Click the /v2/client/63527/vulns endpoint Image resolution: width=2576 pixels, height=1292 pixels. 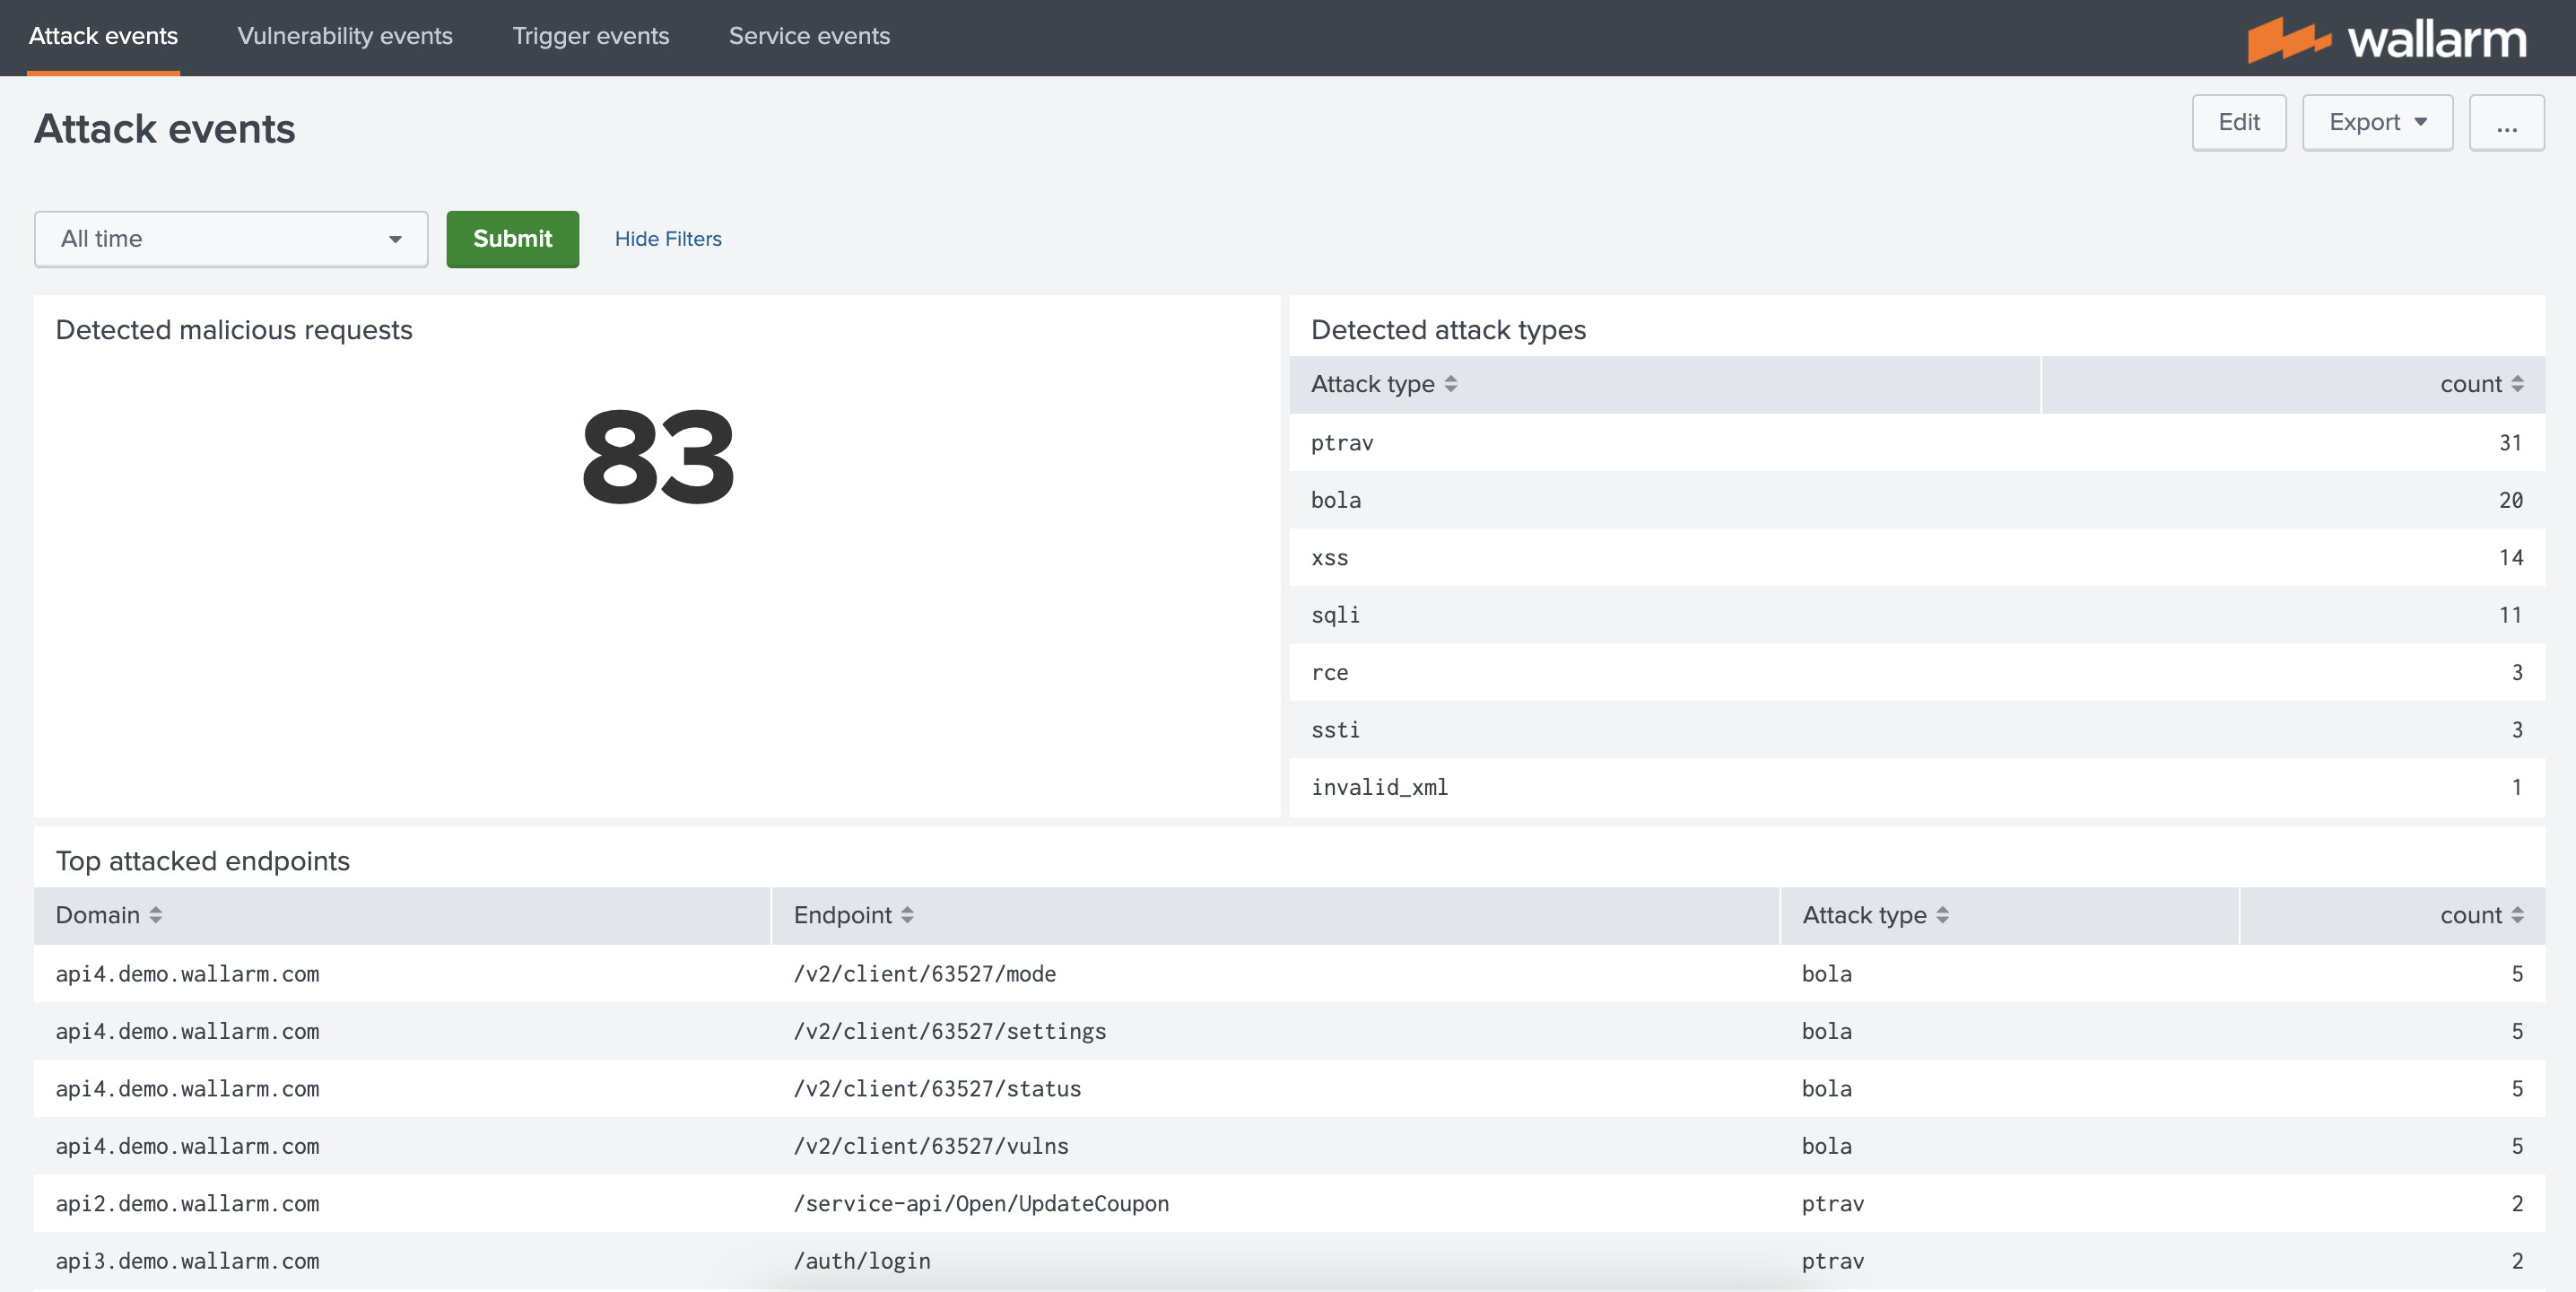tap(931, 1146)
